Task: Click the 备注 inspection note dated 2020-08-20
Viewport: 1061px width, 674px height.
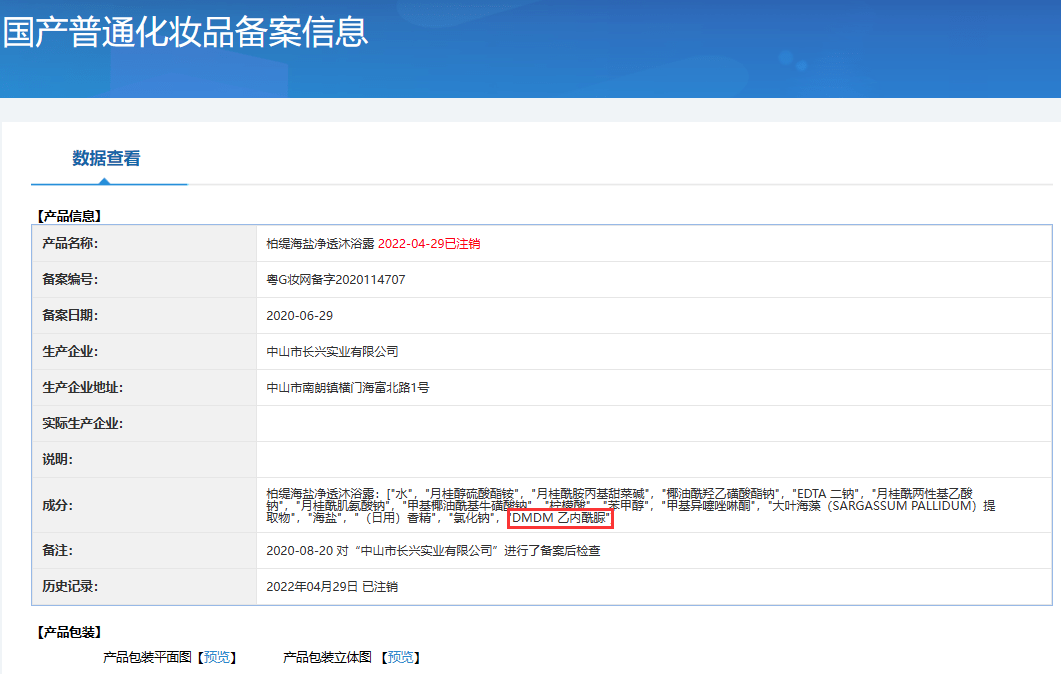Action: [433, 551]
